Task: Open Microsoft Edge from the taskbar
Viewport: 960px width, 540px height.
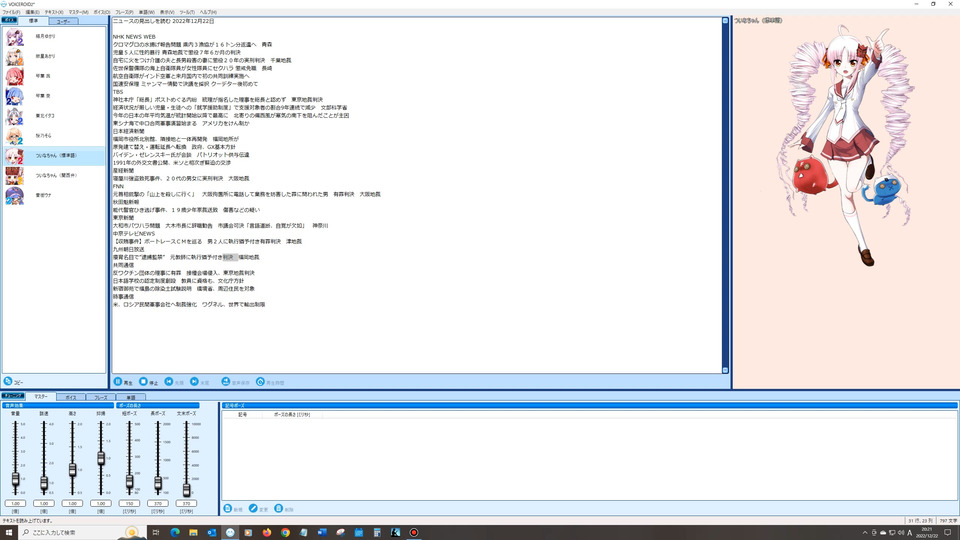Action: [175, 532]
